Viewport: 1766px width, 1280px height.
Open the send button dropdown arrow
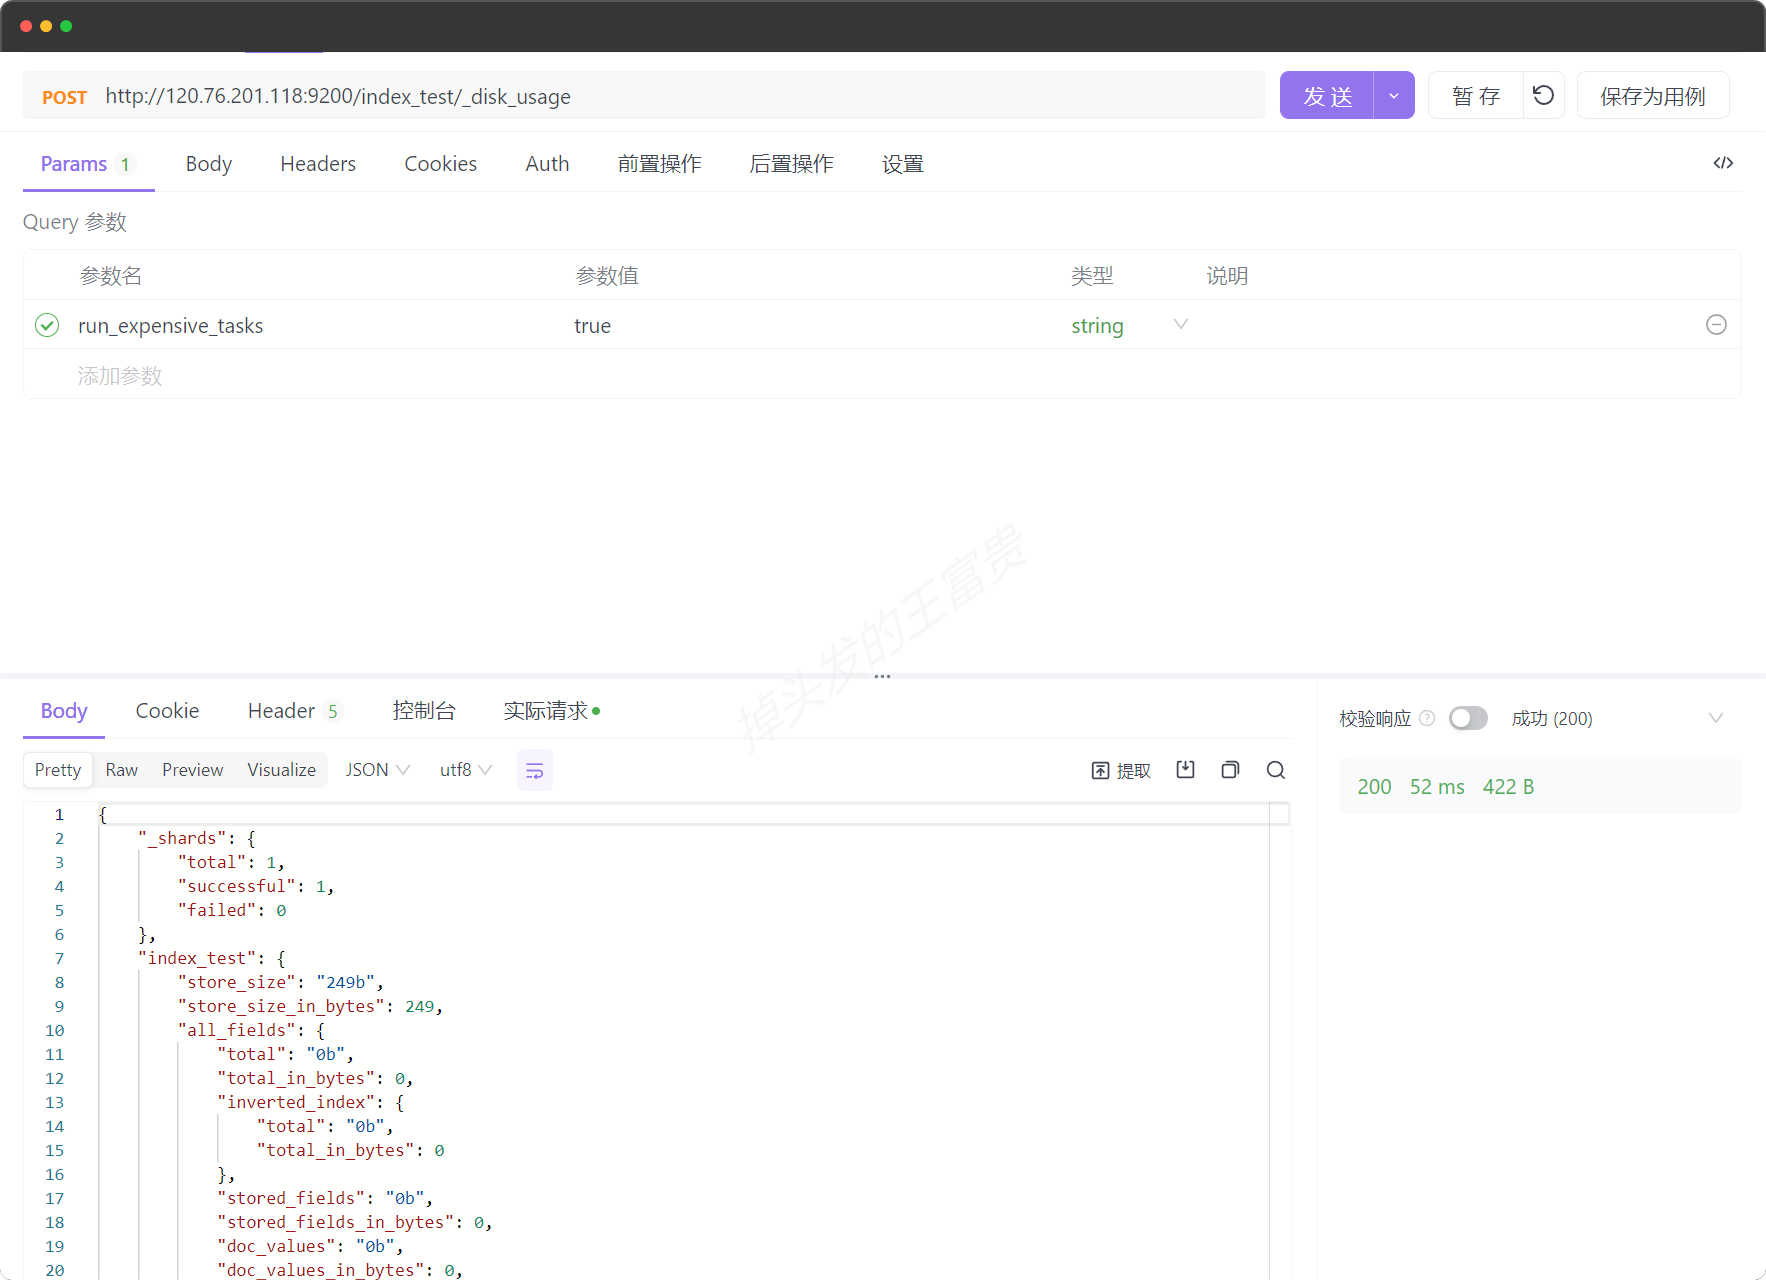[1394, 95]
